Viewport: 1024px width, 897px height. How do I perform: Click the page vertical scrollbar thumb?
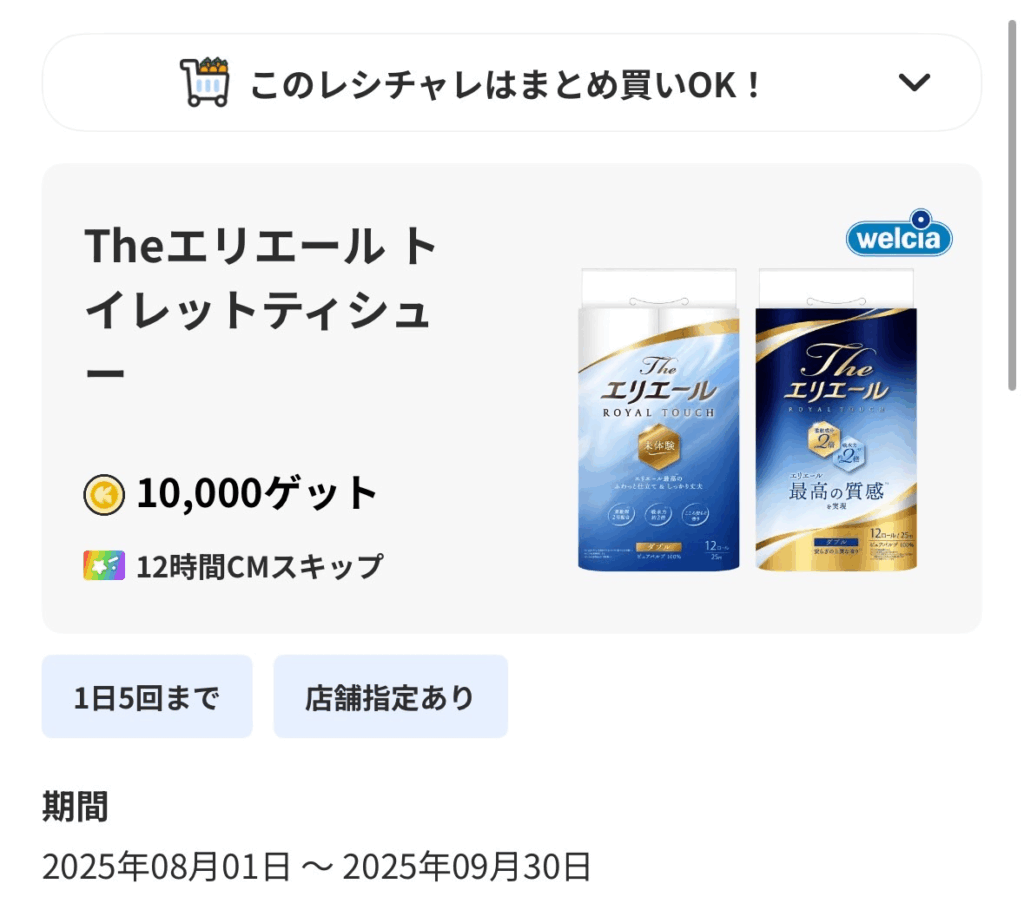1012,204
